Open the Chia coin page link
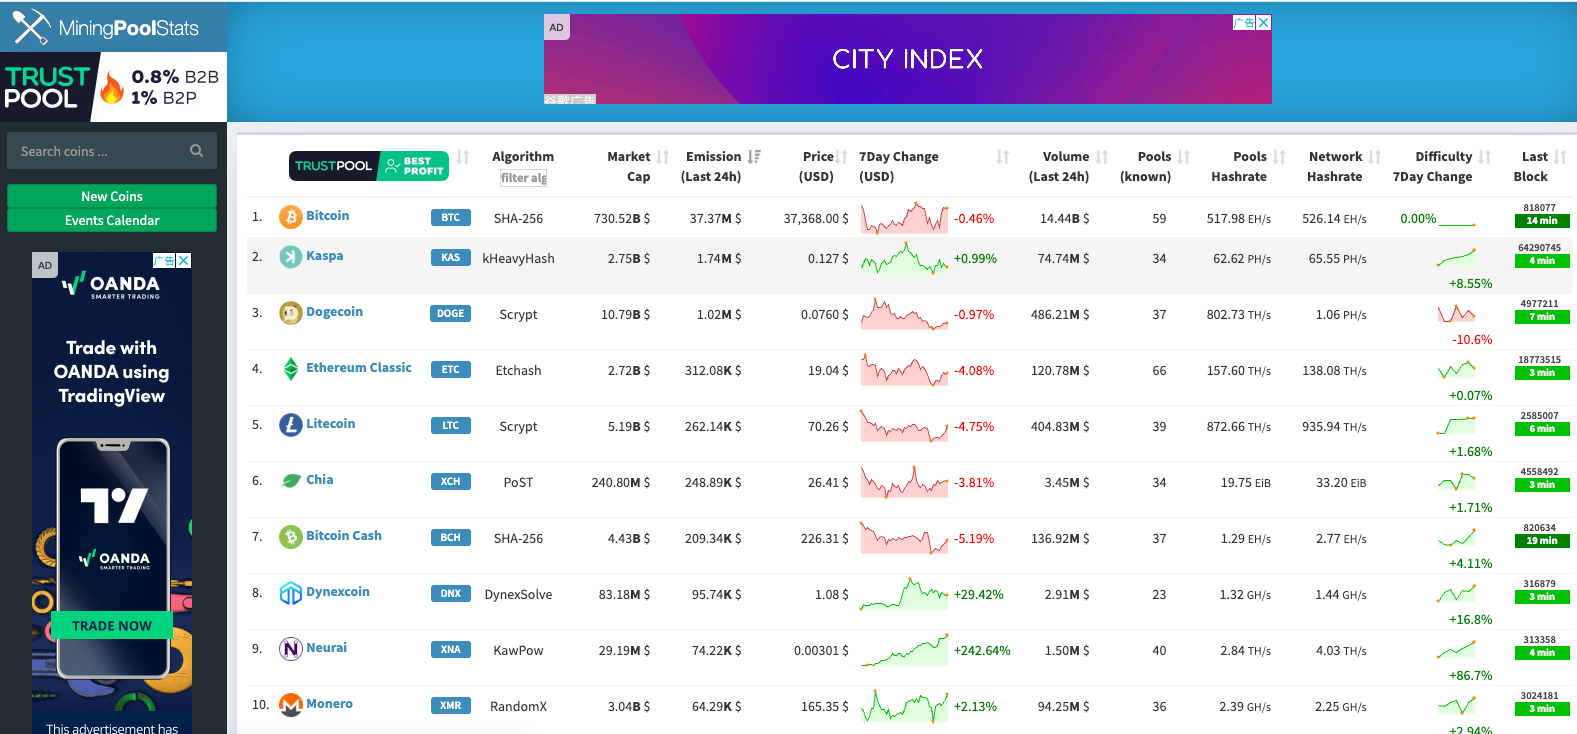 (x=319, y=480)
